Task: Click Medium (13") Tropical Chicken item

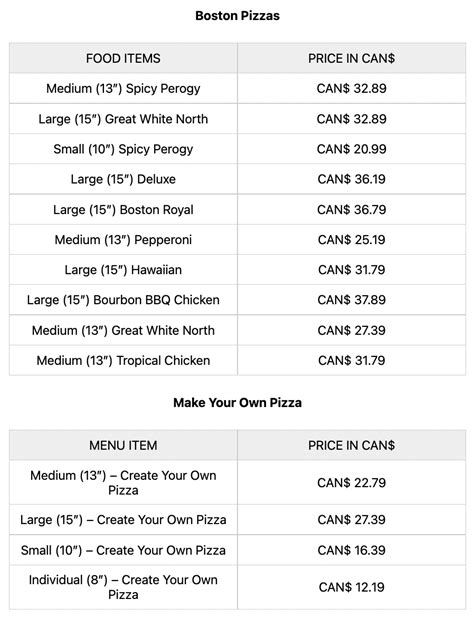Action: click(123, 360)
